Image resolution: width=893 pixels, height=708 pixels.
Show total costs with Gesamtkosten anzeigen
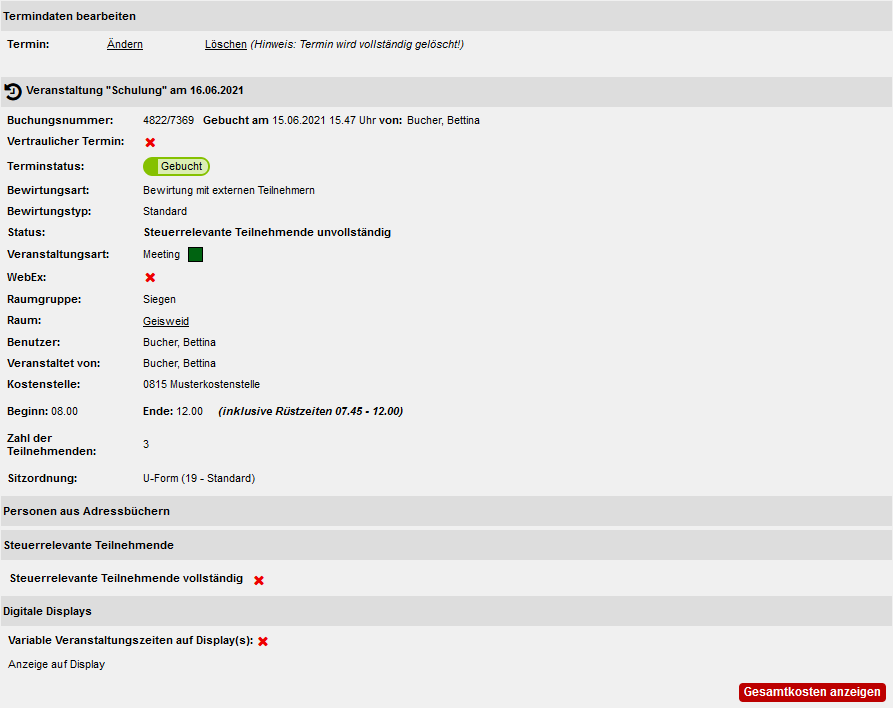point(812,692)
